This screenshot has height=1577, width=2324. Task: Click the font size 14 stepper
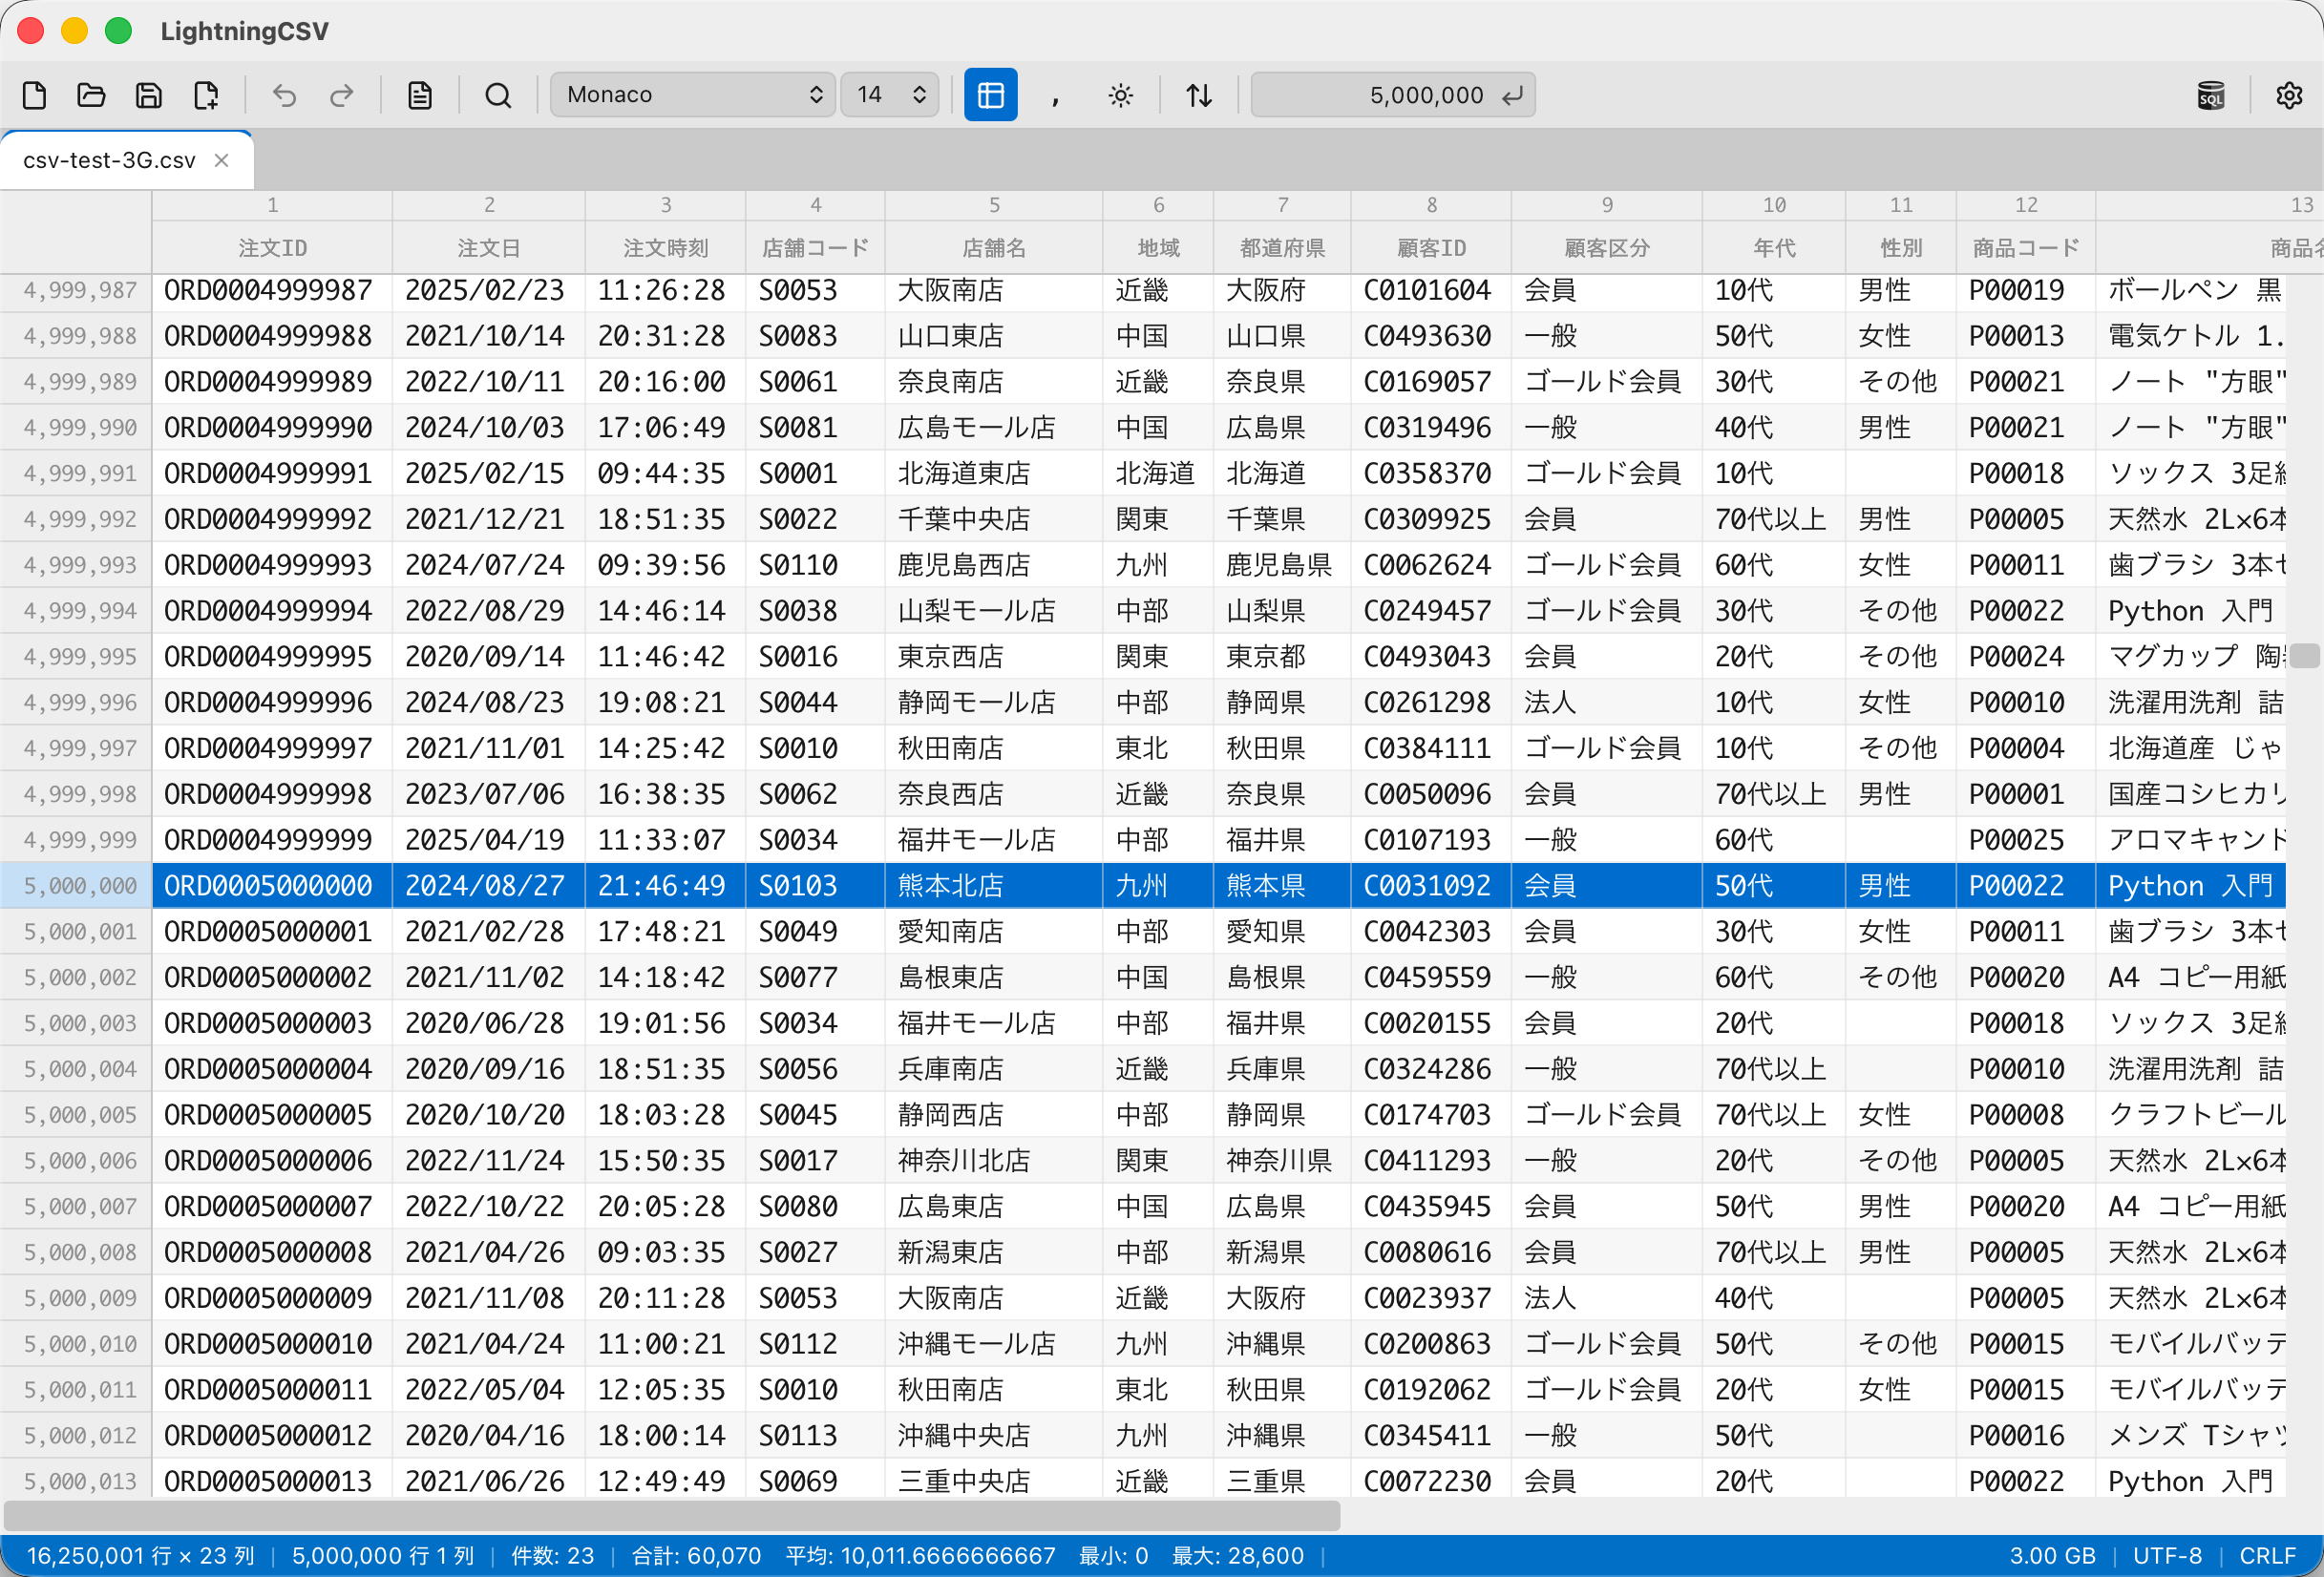[889, 95]
